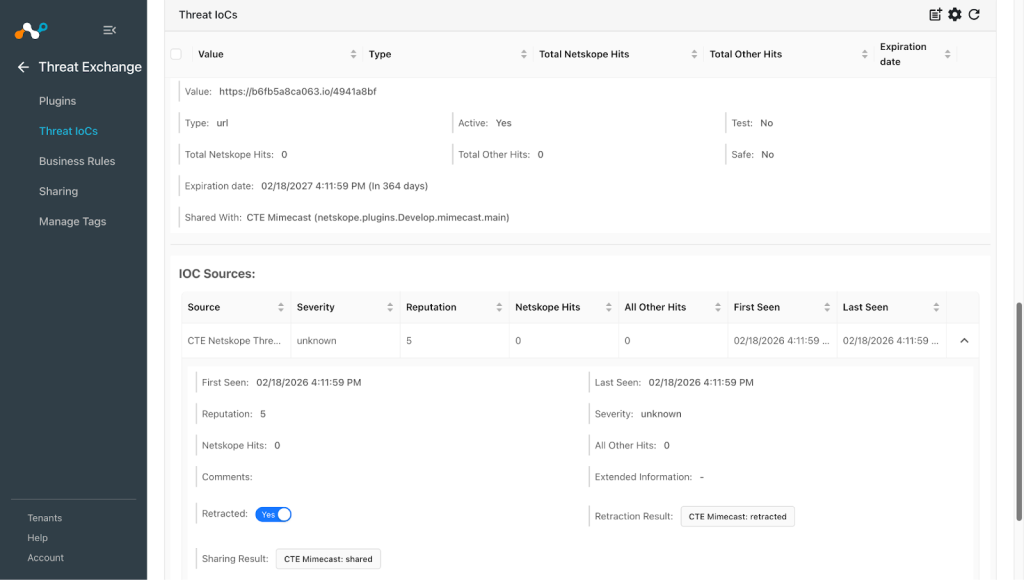Click the Expiration date 02/18/2027 value
Viewport: 1024px width, 580px height.
coord(344,186)
